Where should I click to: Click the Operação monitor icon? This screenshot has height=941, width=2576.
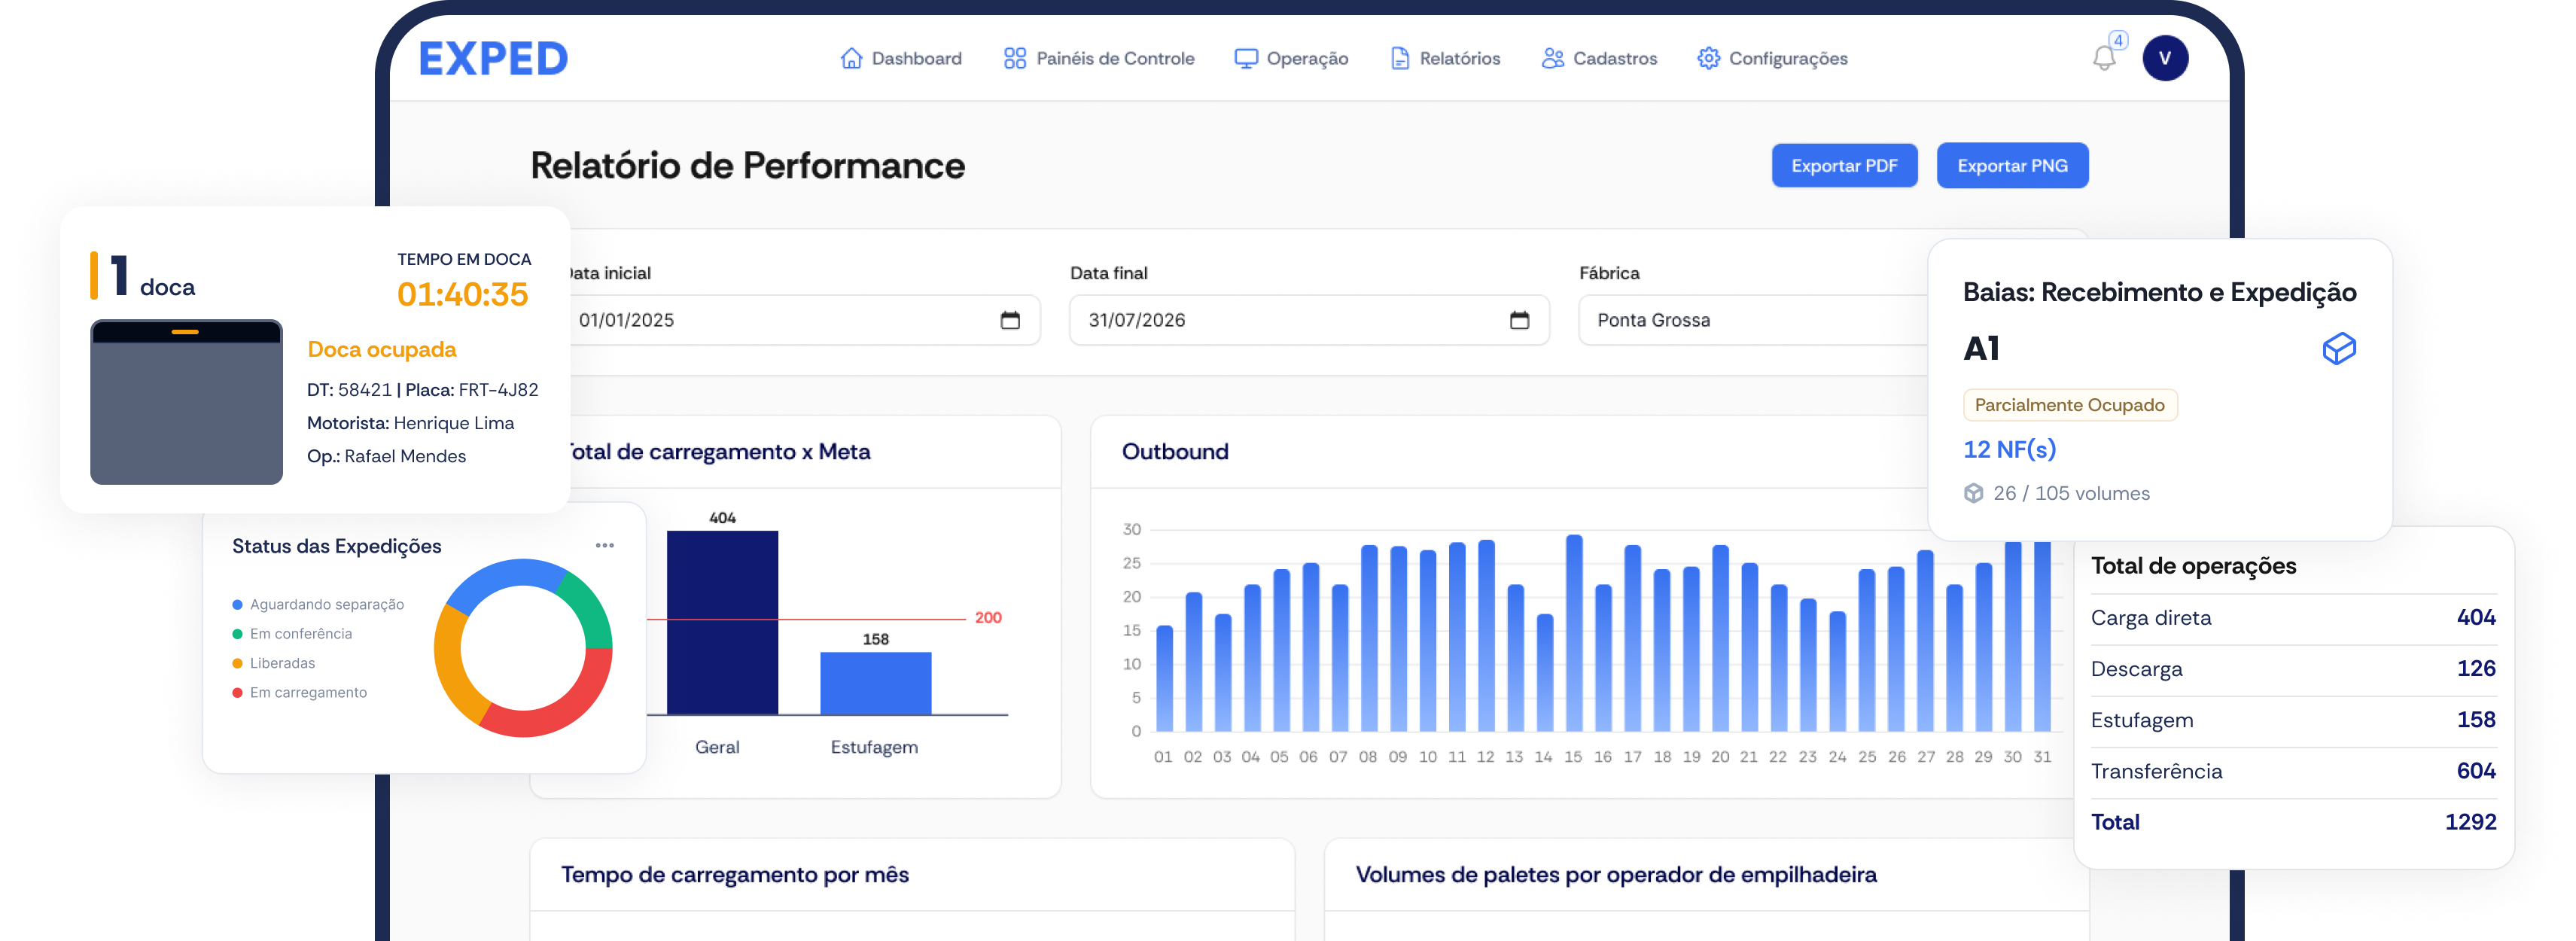click(x=1245, y=58)
